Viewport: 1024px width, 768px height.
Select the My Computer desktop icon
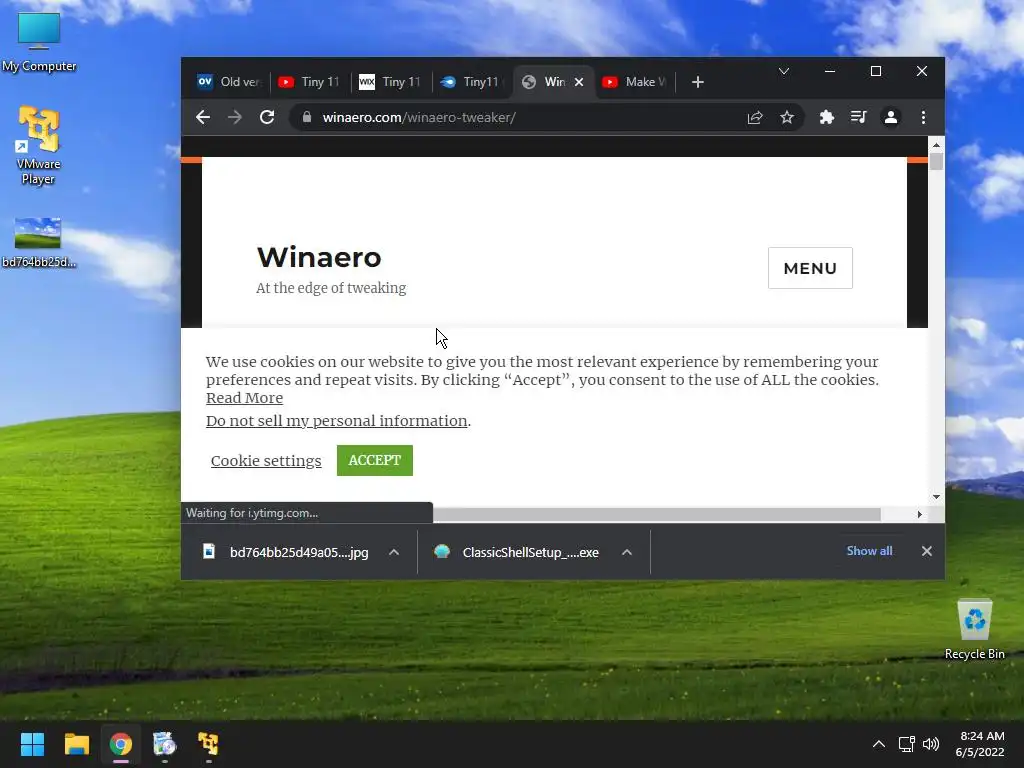39,42
